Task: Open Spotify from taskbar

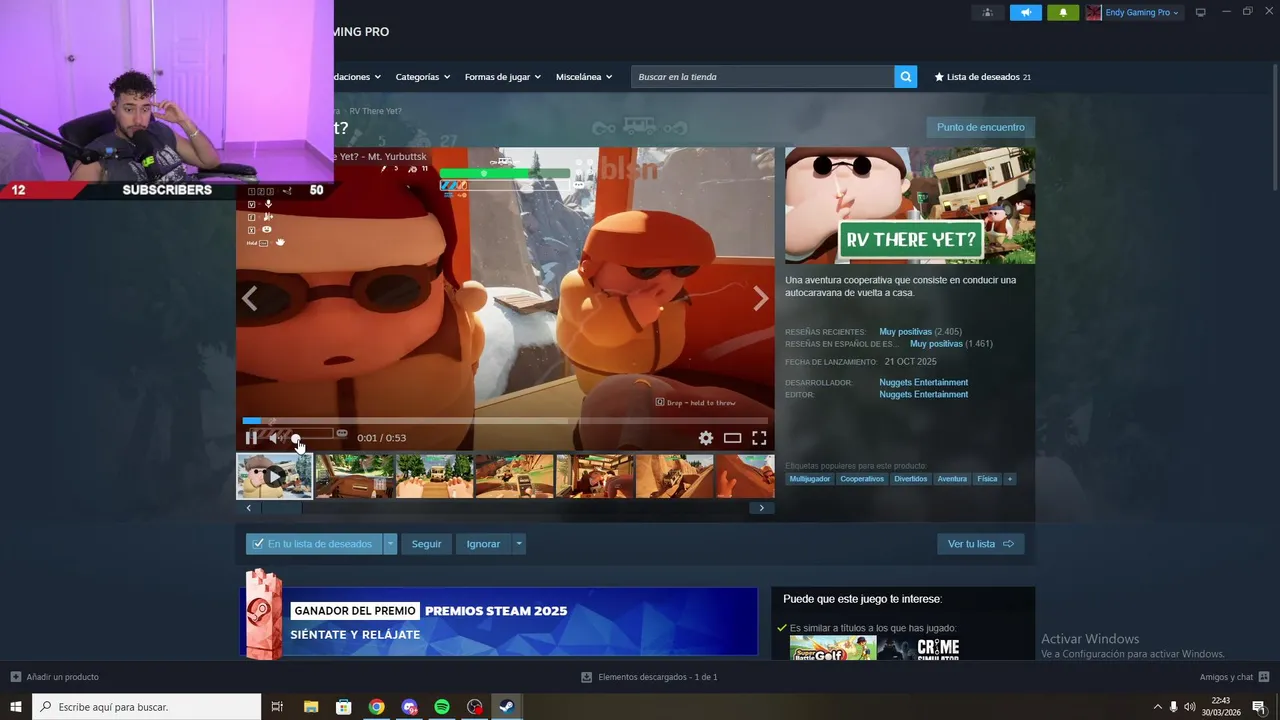Action: [x=442, y=707]
